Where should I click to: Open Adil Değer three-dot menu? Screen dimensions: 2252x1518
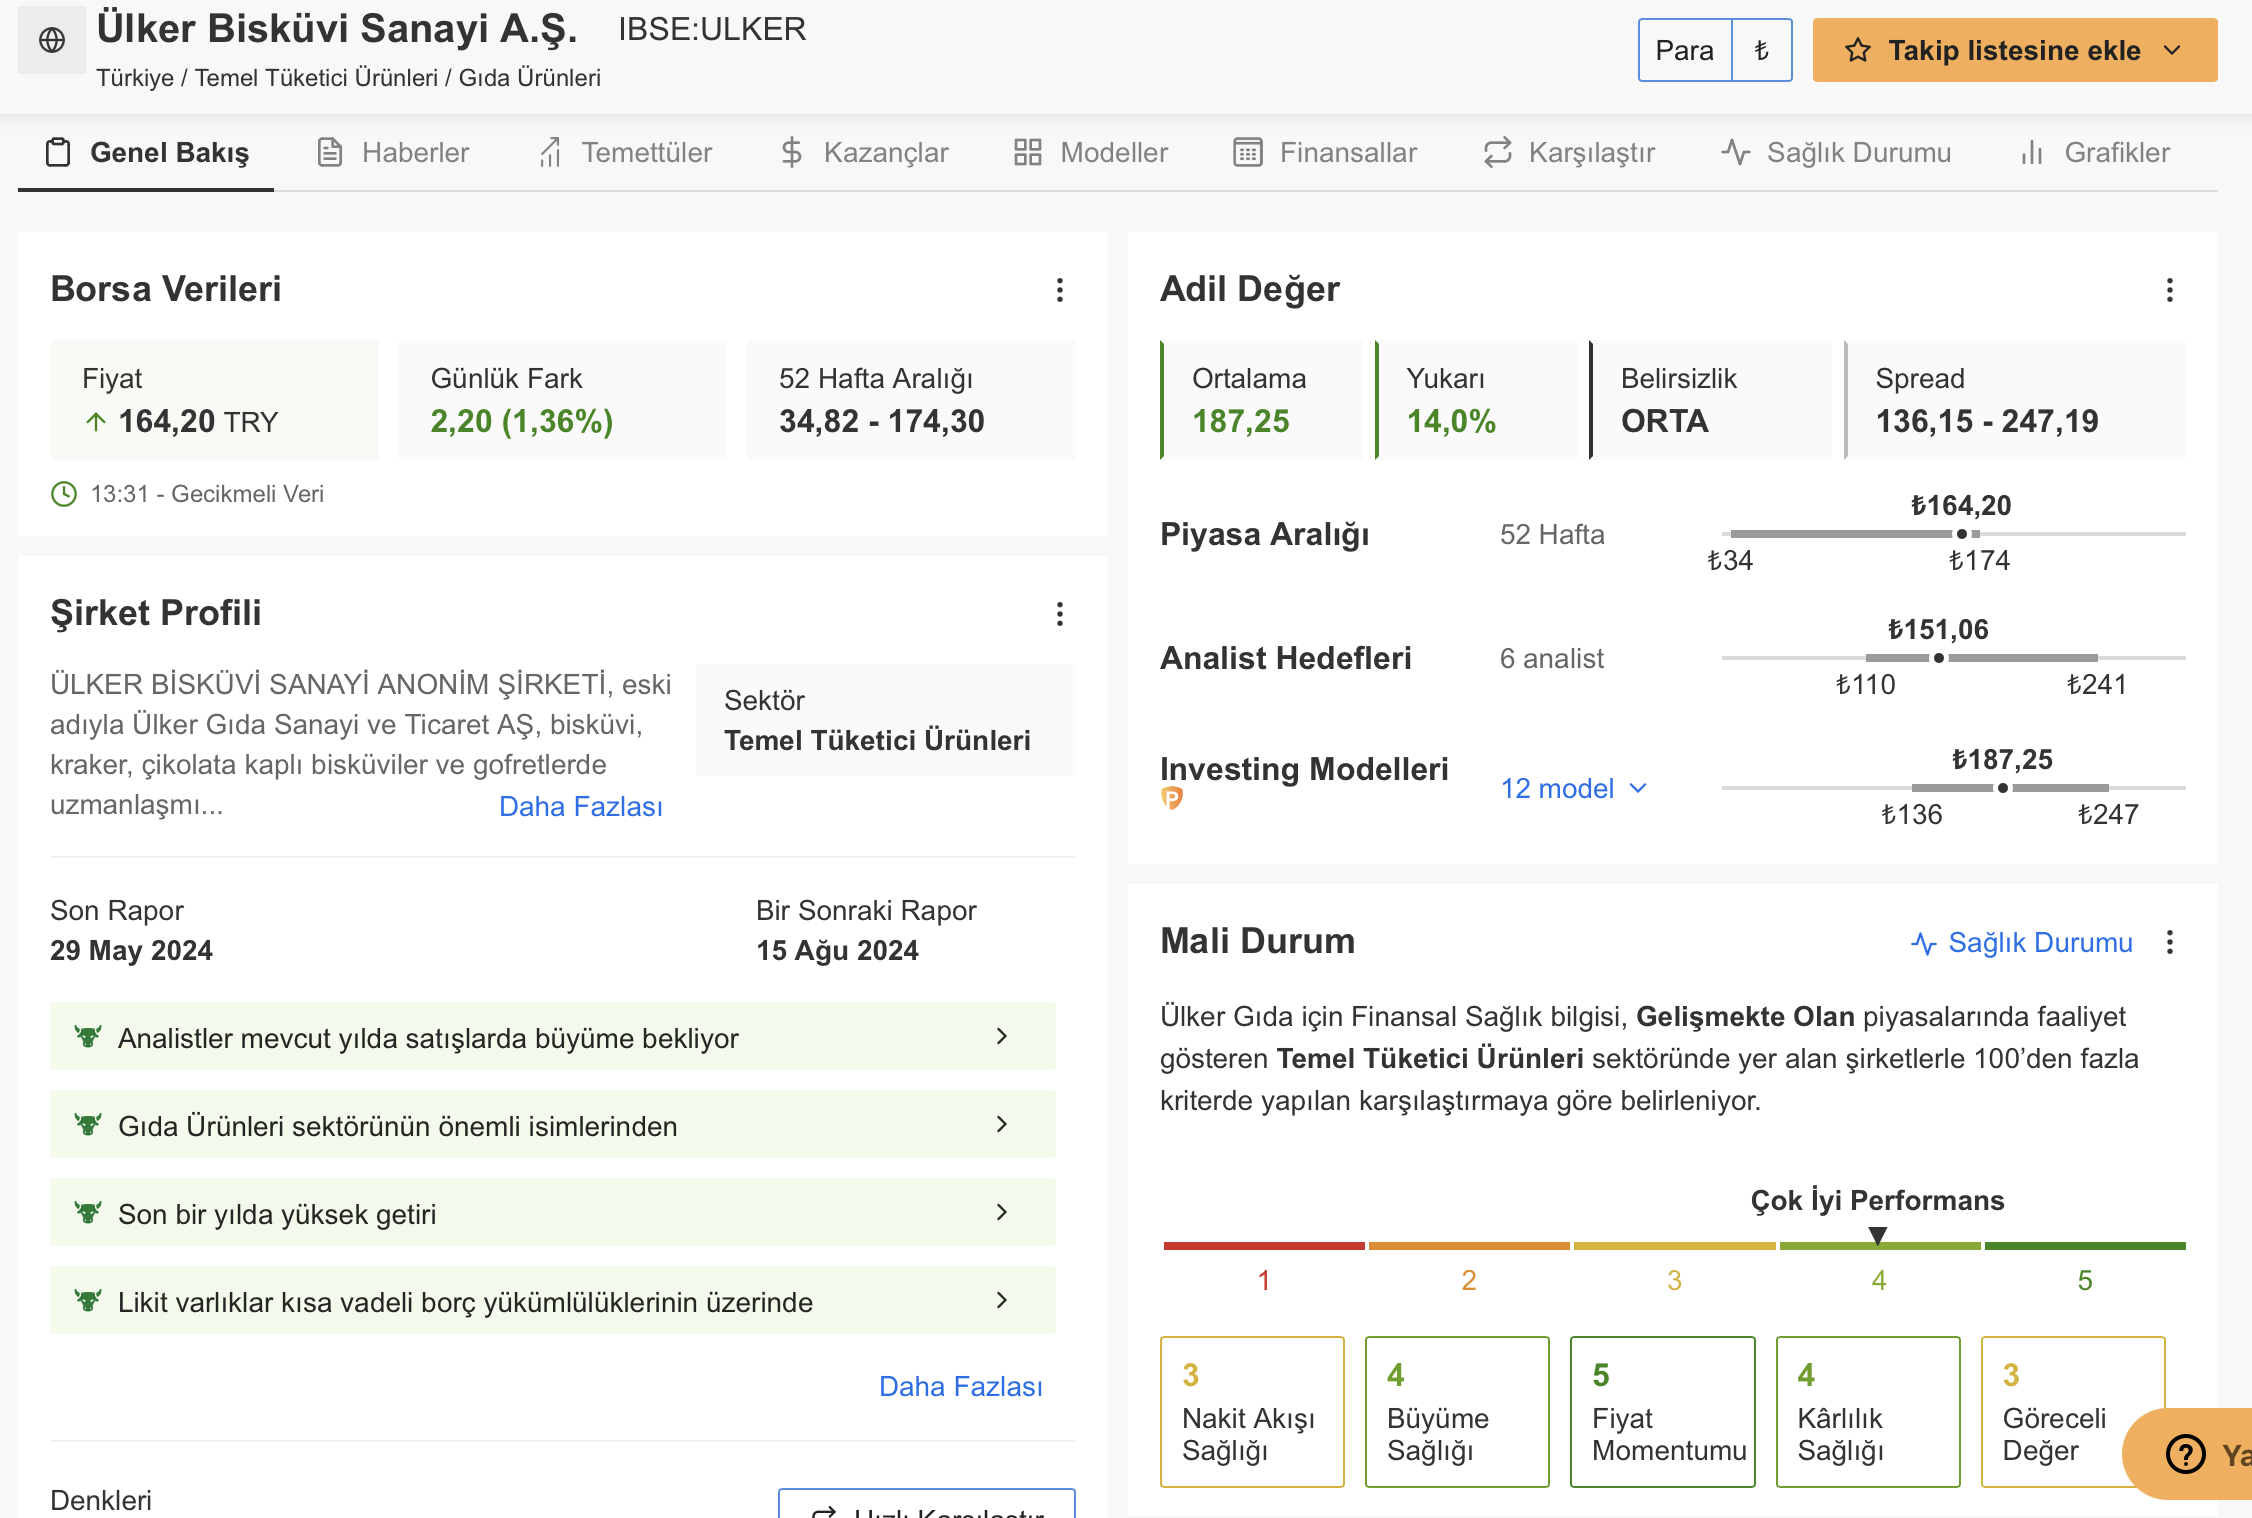[2170, 290]
